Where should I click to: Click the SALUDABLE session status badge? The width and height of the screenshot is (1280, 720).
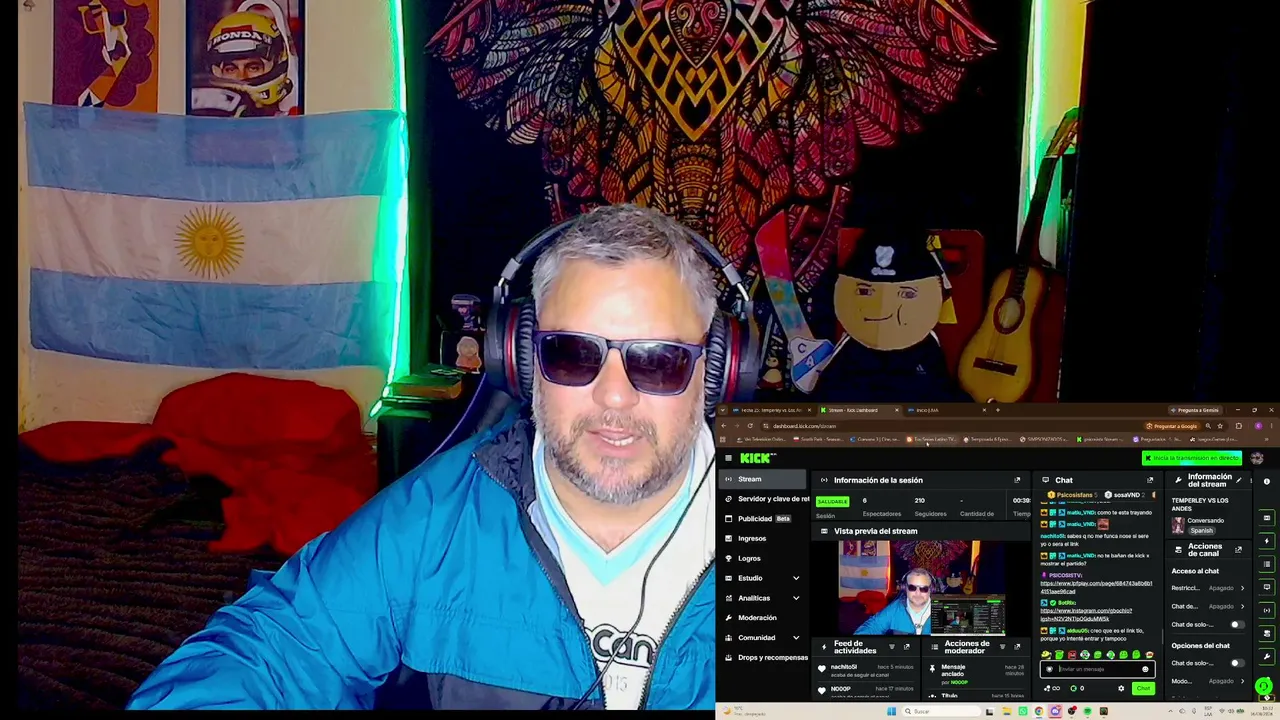(x=832, y=501)
